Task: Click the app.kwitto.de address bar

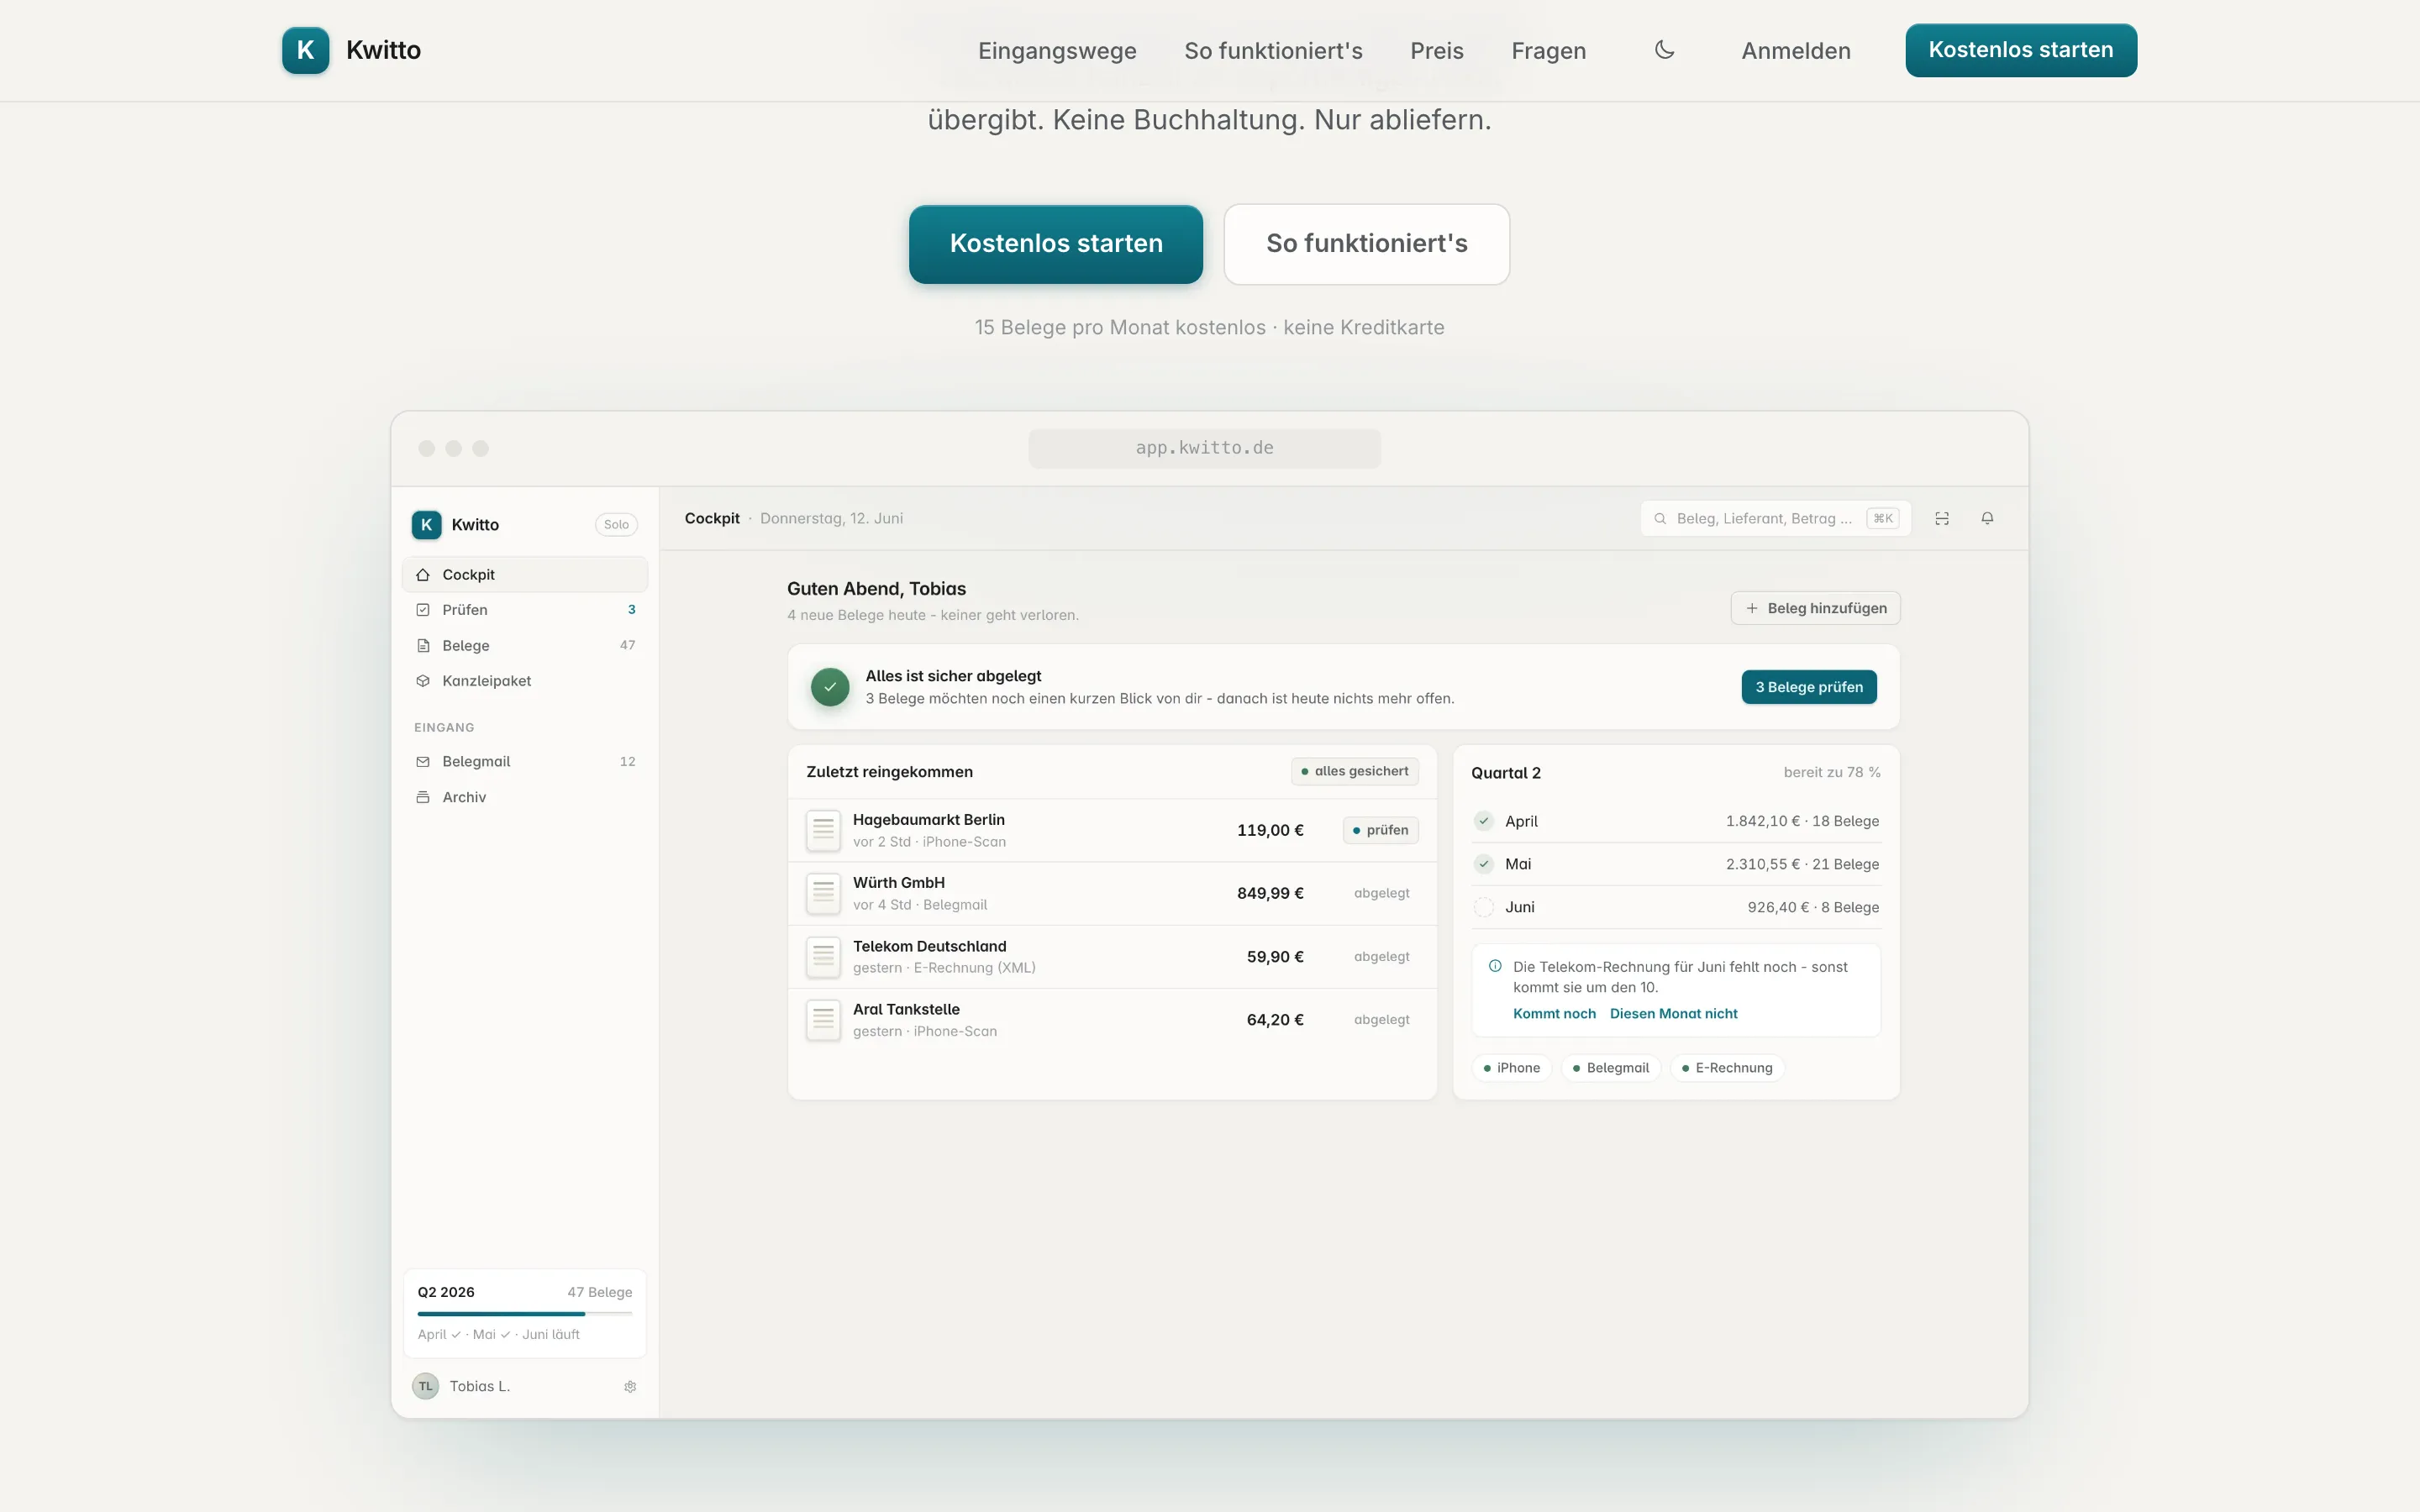Action: point(1204,448)
